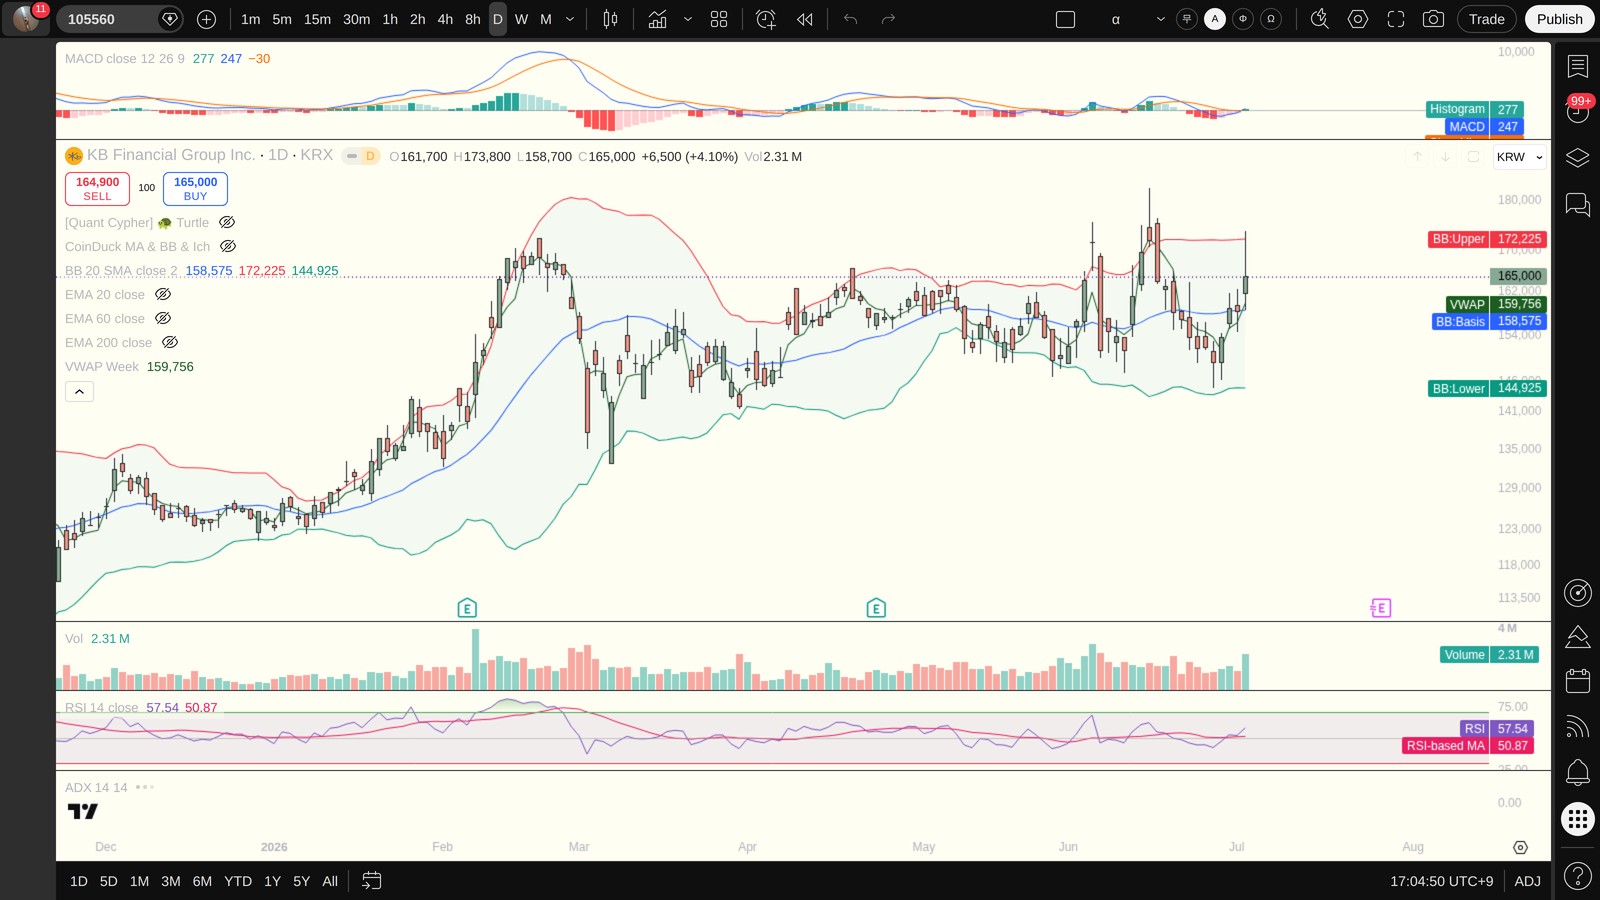
Task: Select the 1m timeframe
Action: (251, 19)
